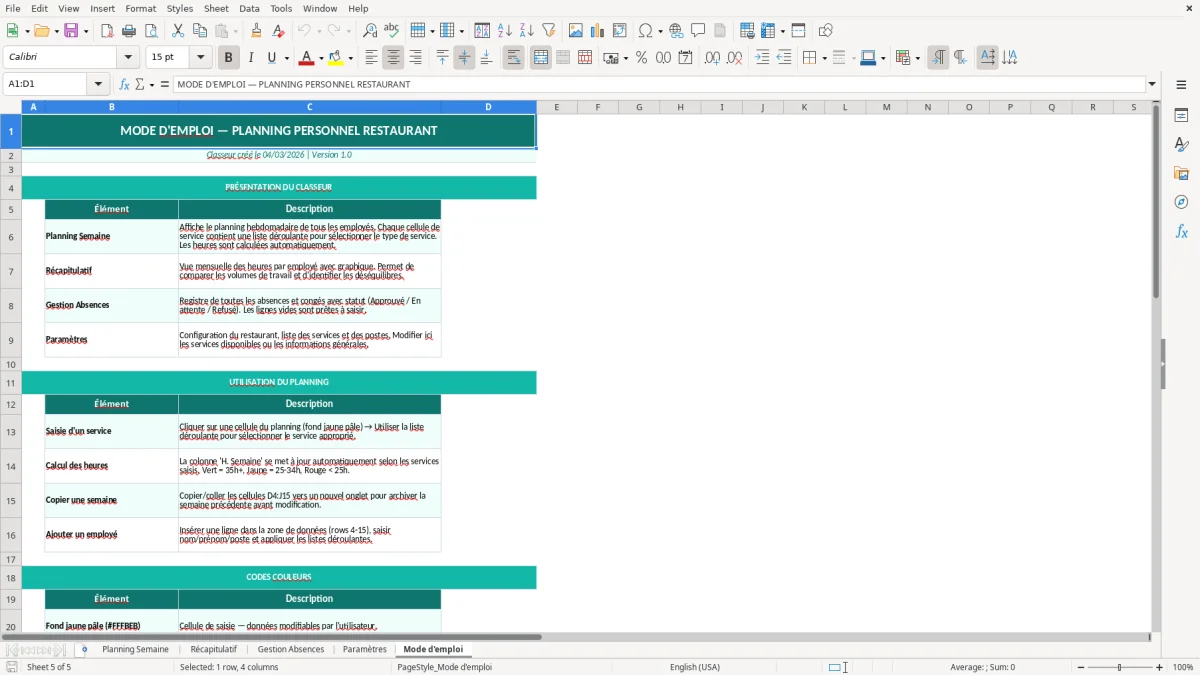Screen dimensions: 1200x675
Task: Open background color dropdown arrow
Action: click(350, 58)
